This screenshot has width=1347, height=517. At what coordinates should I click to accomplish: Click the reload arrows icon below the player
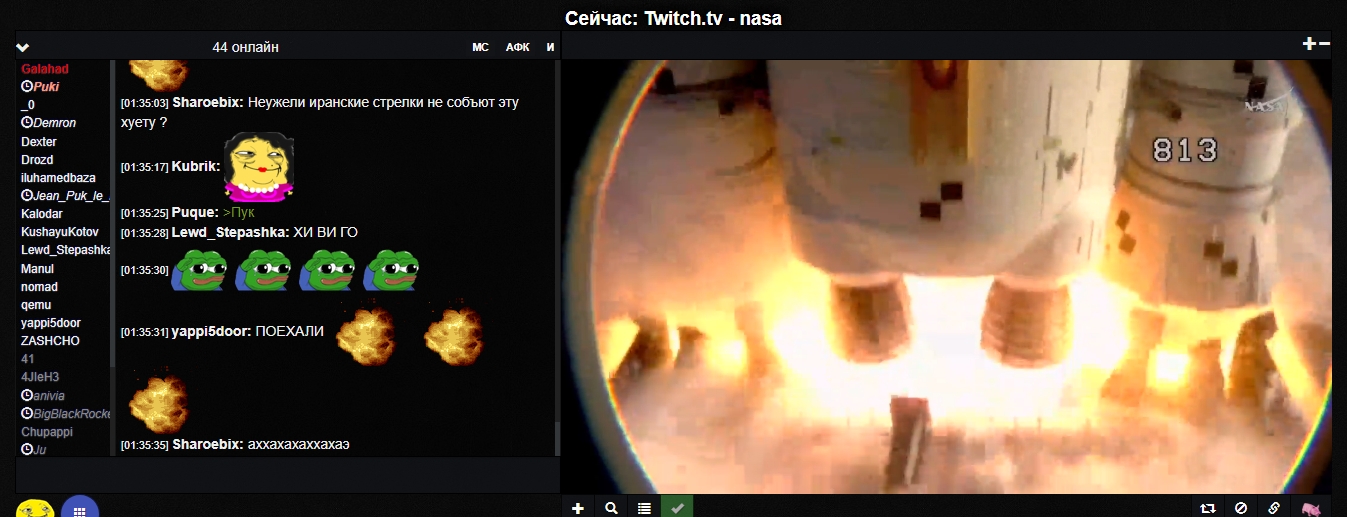[x=1207, y=507]
